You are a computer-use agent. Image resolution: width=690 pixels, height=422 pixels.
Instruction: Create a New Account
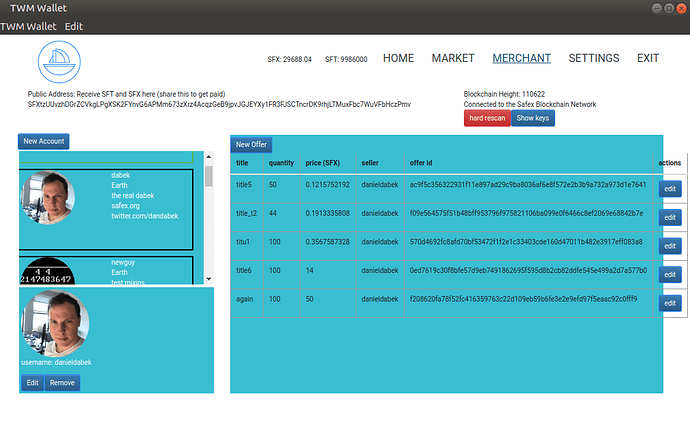point(44,141)
